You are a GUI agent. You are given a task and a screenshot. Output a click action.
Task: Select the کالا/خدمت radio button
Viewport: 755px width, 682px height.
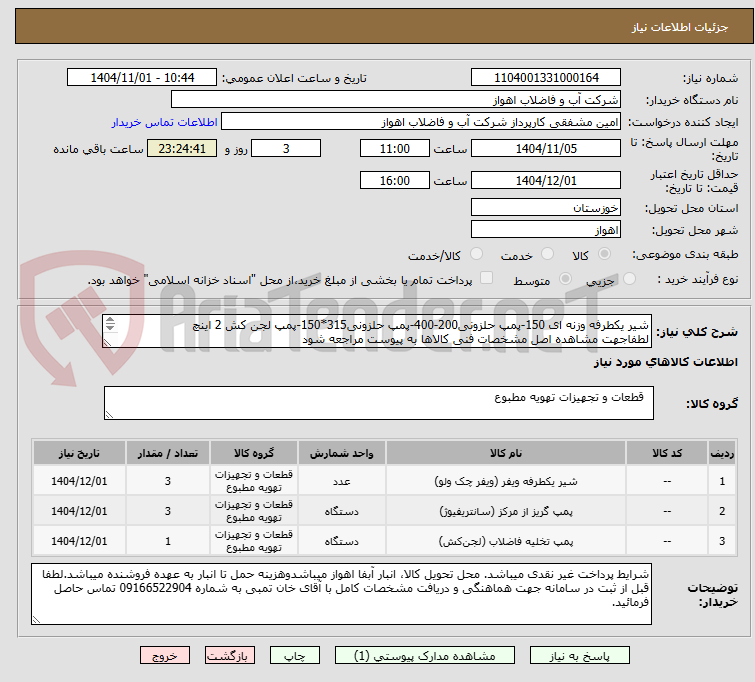pos(476,254)
